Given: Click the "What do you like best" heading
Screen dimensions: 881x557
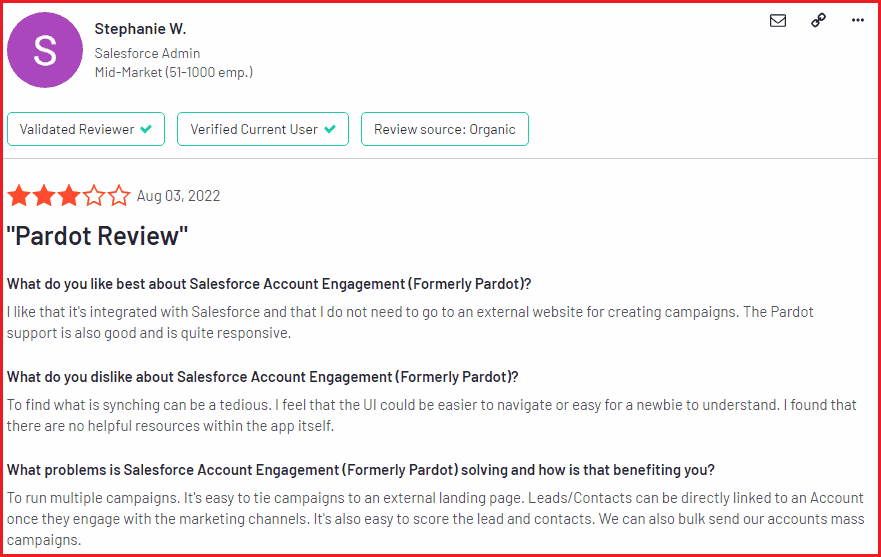Looking at the screenshot, I should coord(269,284).
